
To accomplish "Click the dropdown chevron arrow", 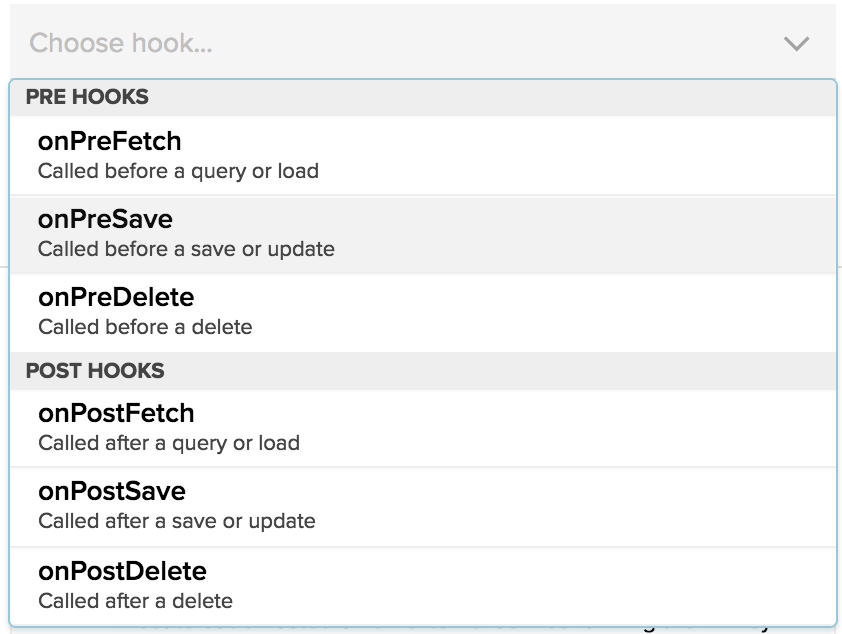I will pos(796,43).
